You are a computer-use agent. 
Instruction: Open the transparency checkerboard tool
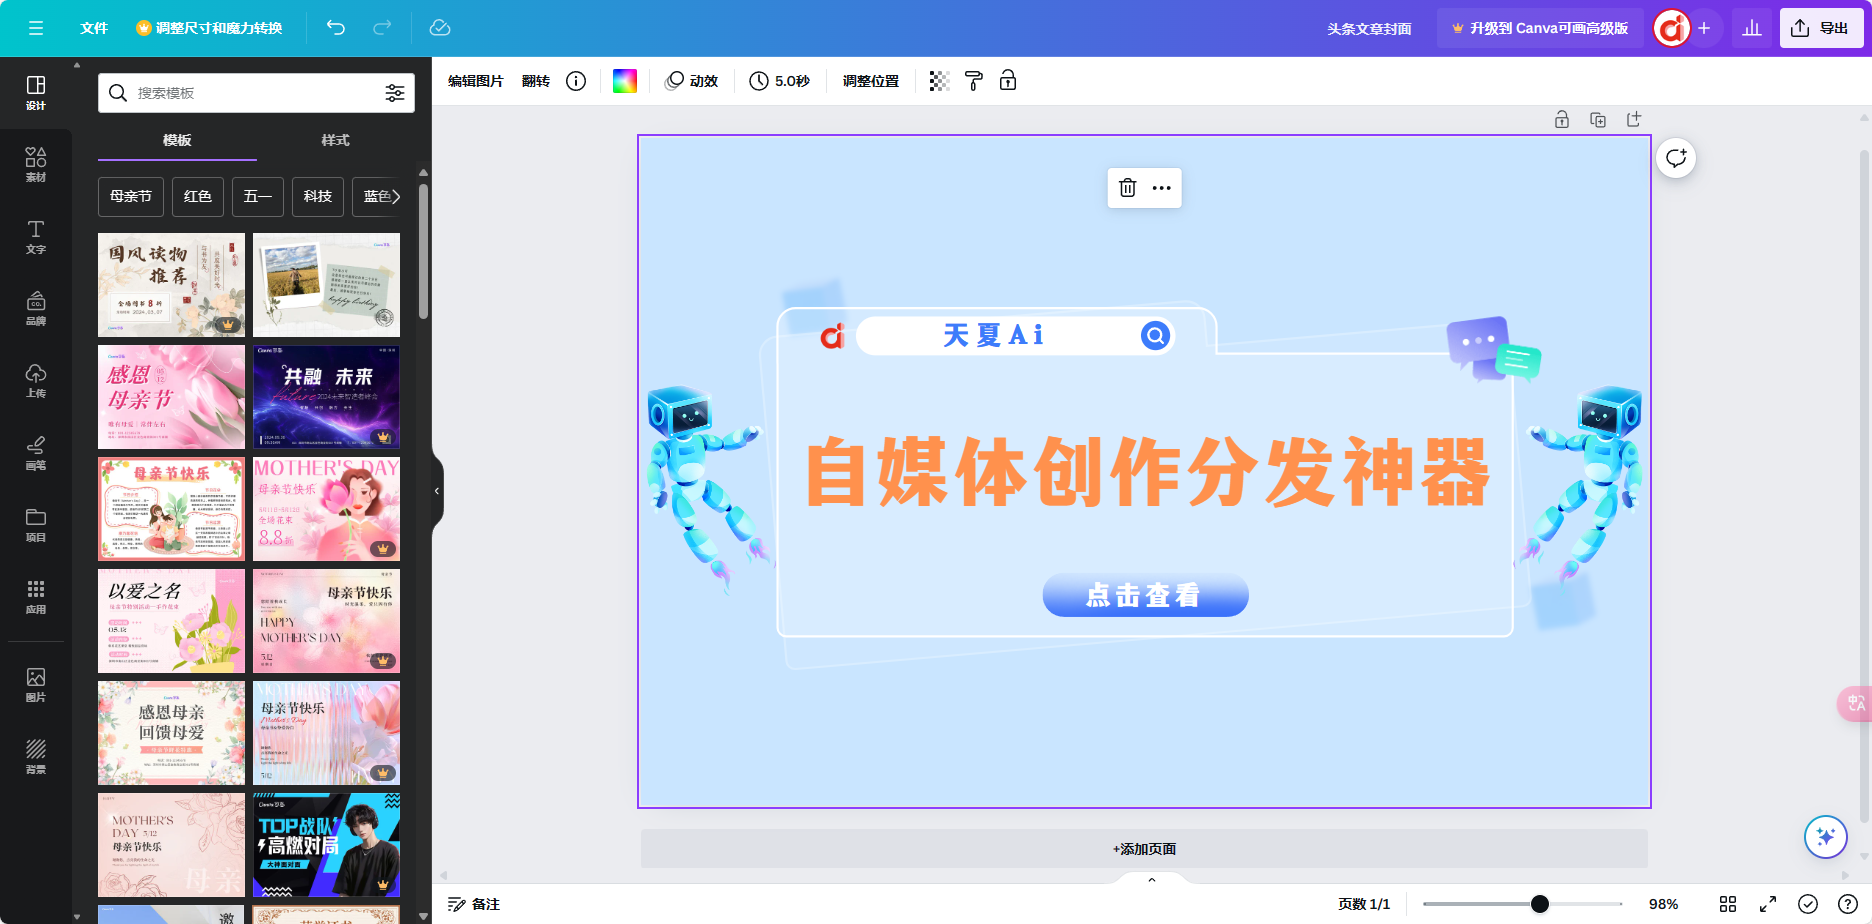pyautogui.click(x=939, y=81)
